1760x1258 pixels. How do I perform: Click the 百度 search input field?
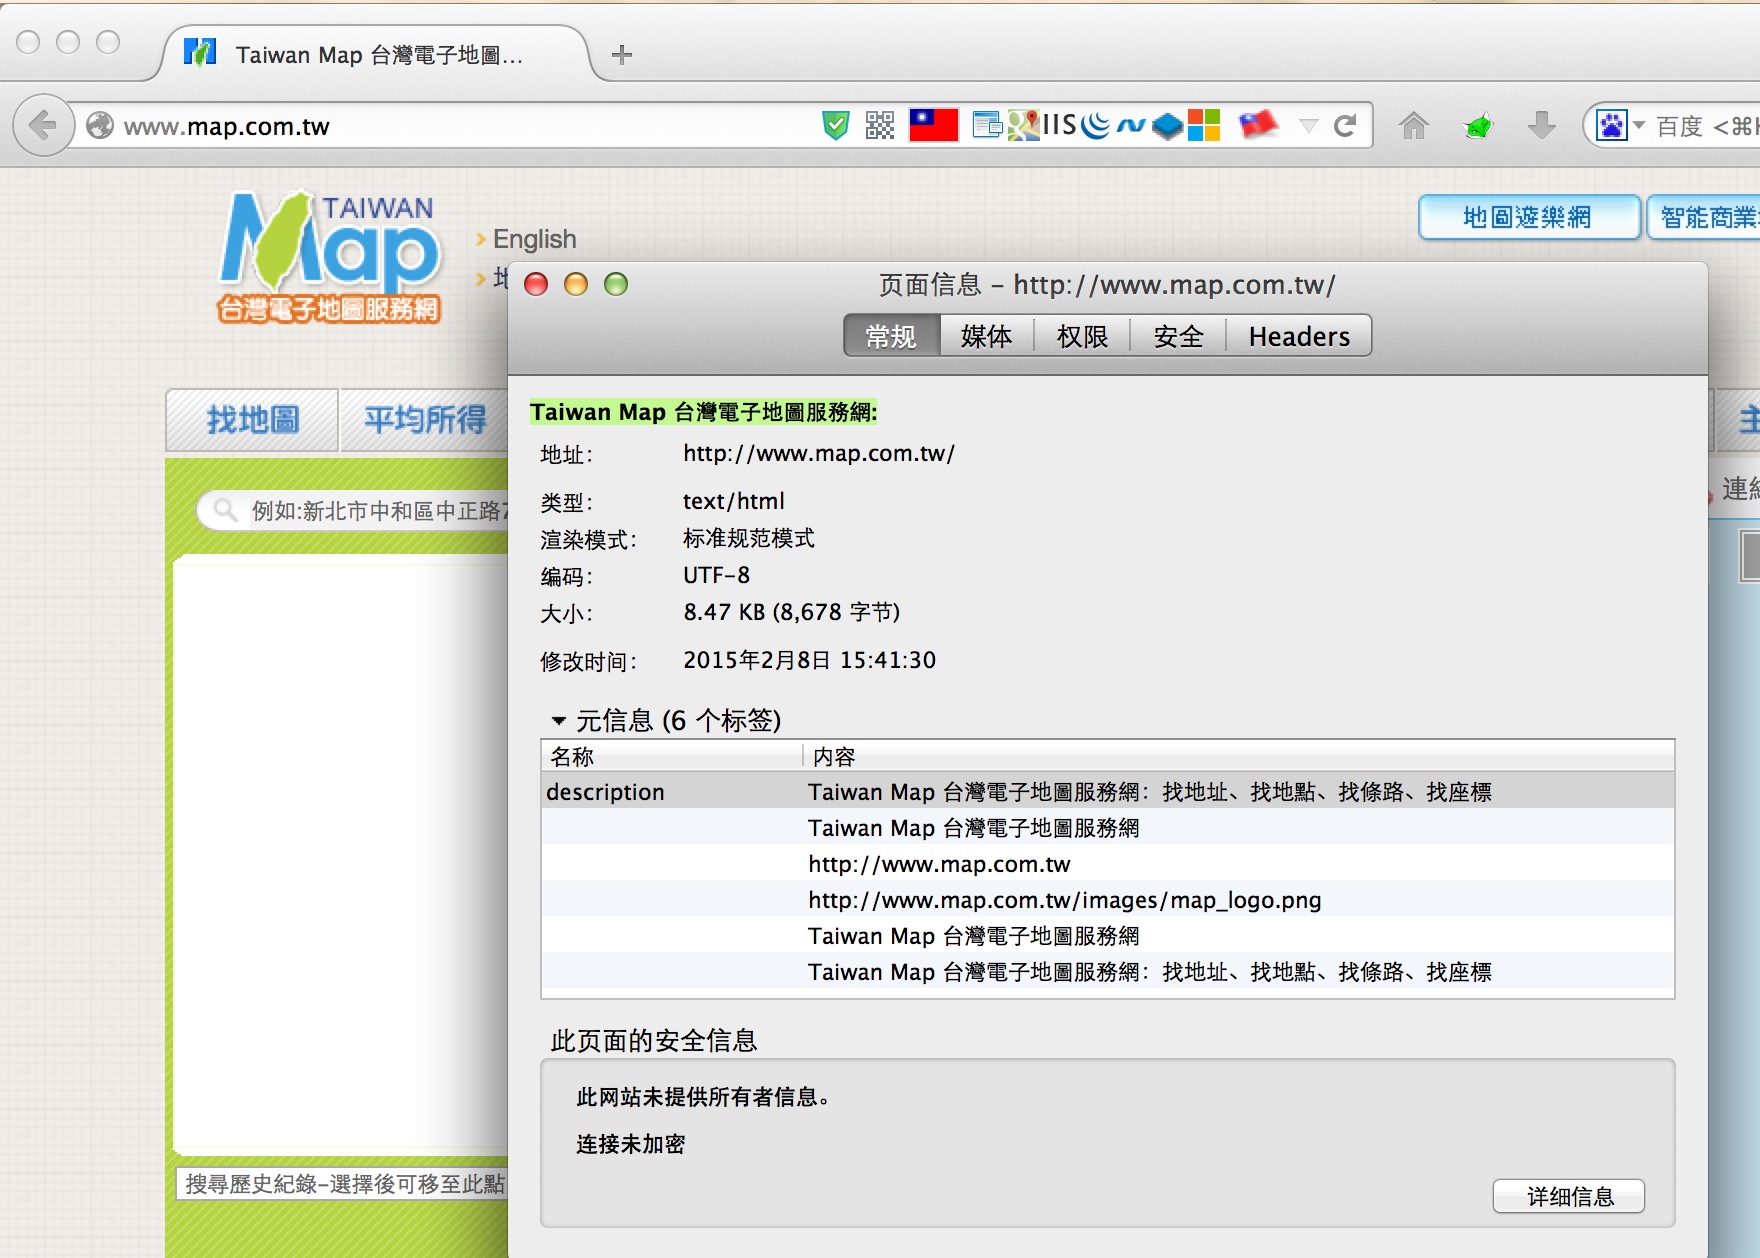1705,126
